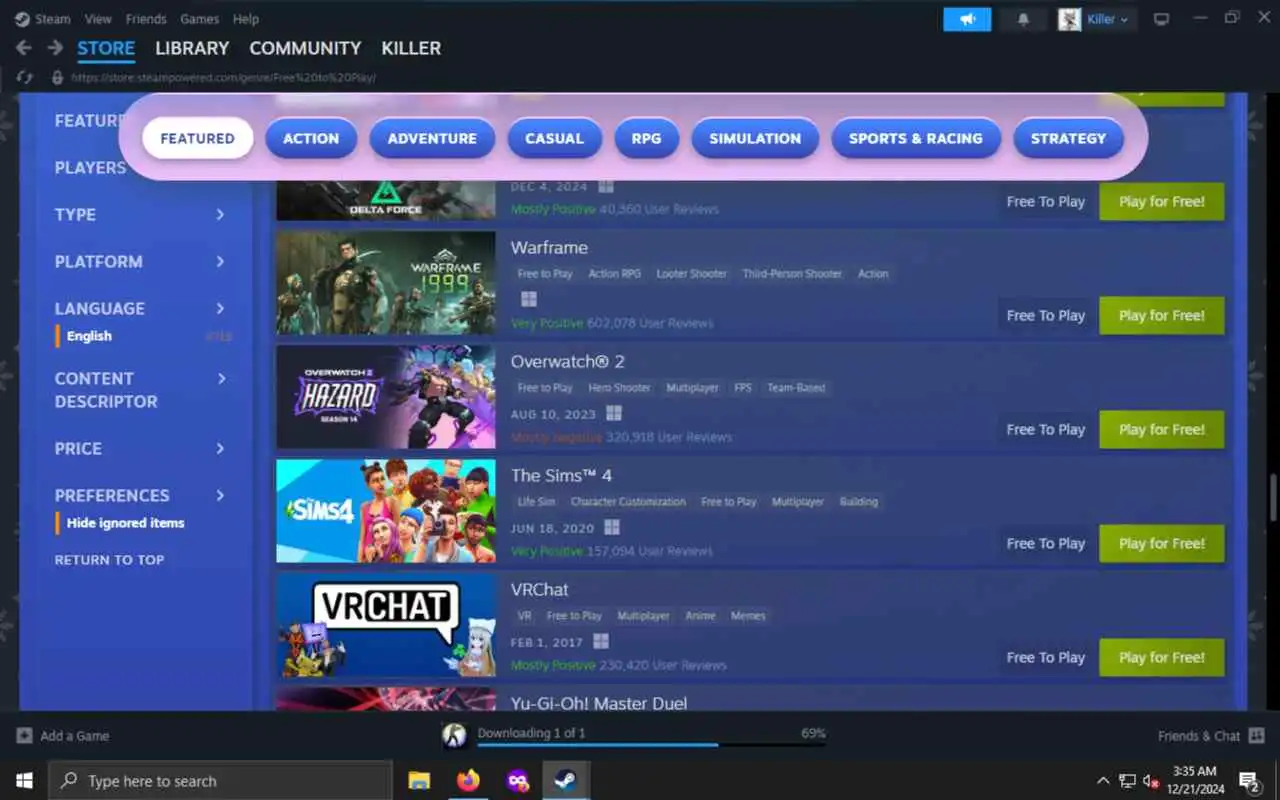Select the CASUAL genre pill
The width and height of the screenshot is (1280, 800).
pos(554,139)
